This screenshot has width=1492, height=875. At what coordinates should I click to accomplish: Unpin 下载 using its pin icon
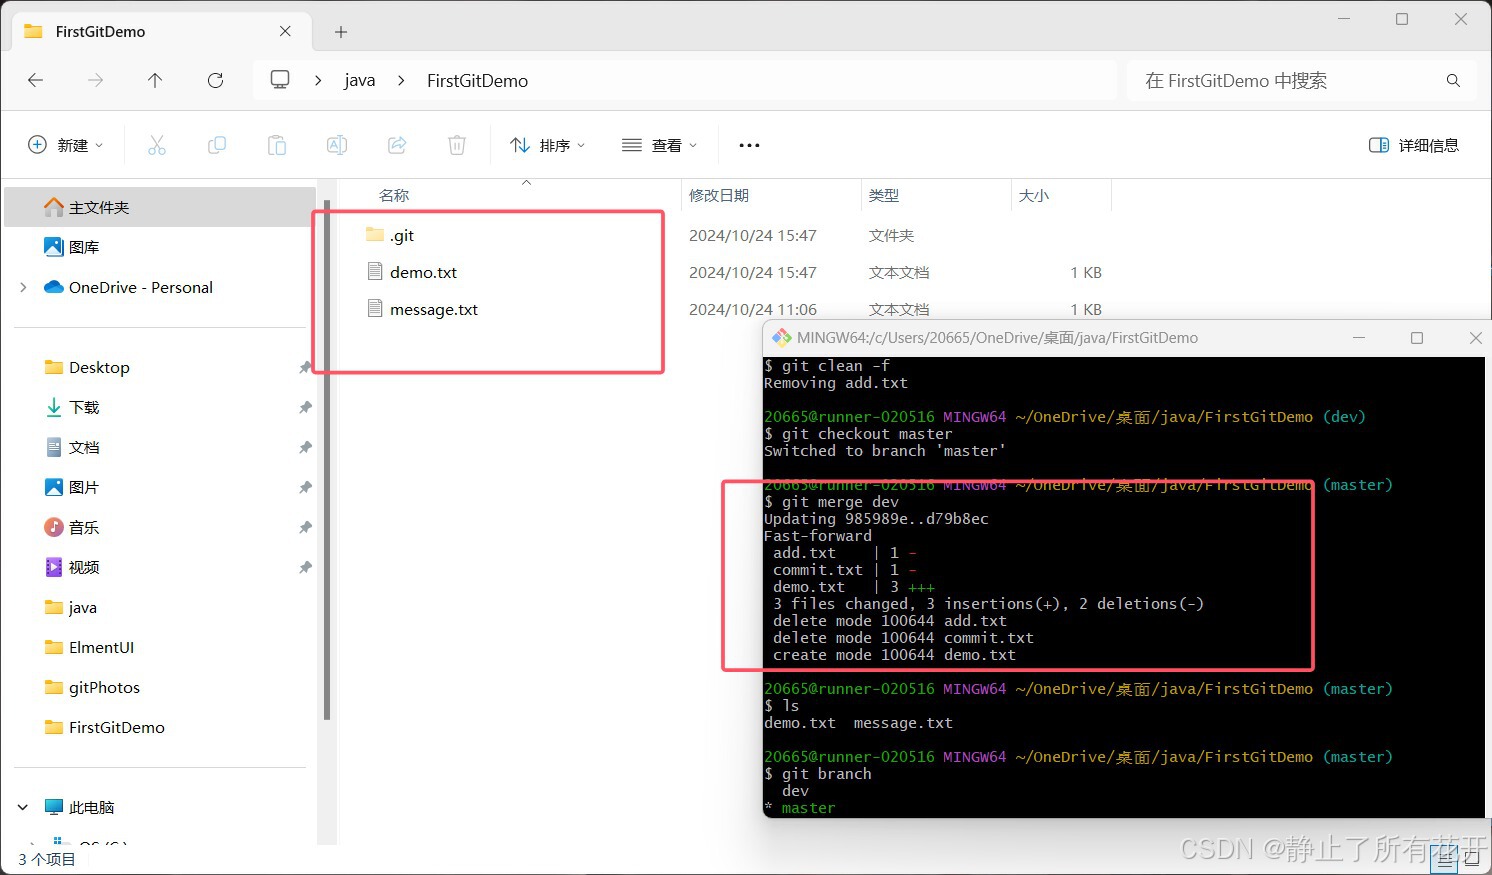coord(305,408)
